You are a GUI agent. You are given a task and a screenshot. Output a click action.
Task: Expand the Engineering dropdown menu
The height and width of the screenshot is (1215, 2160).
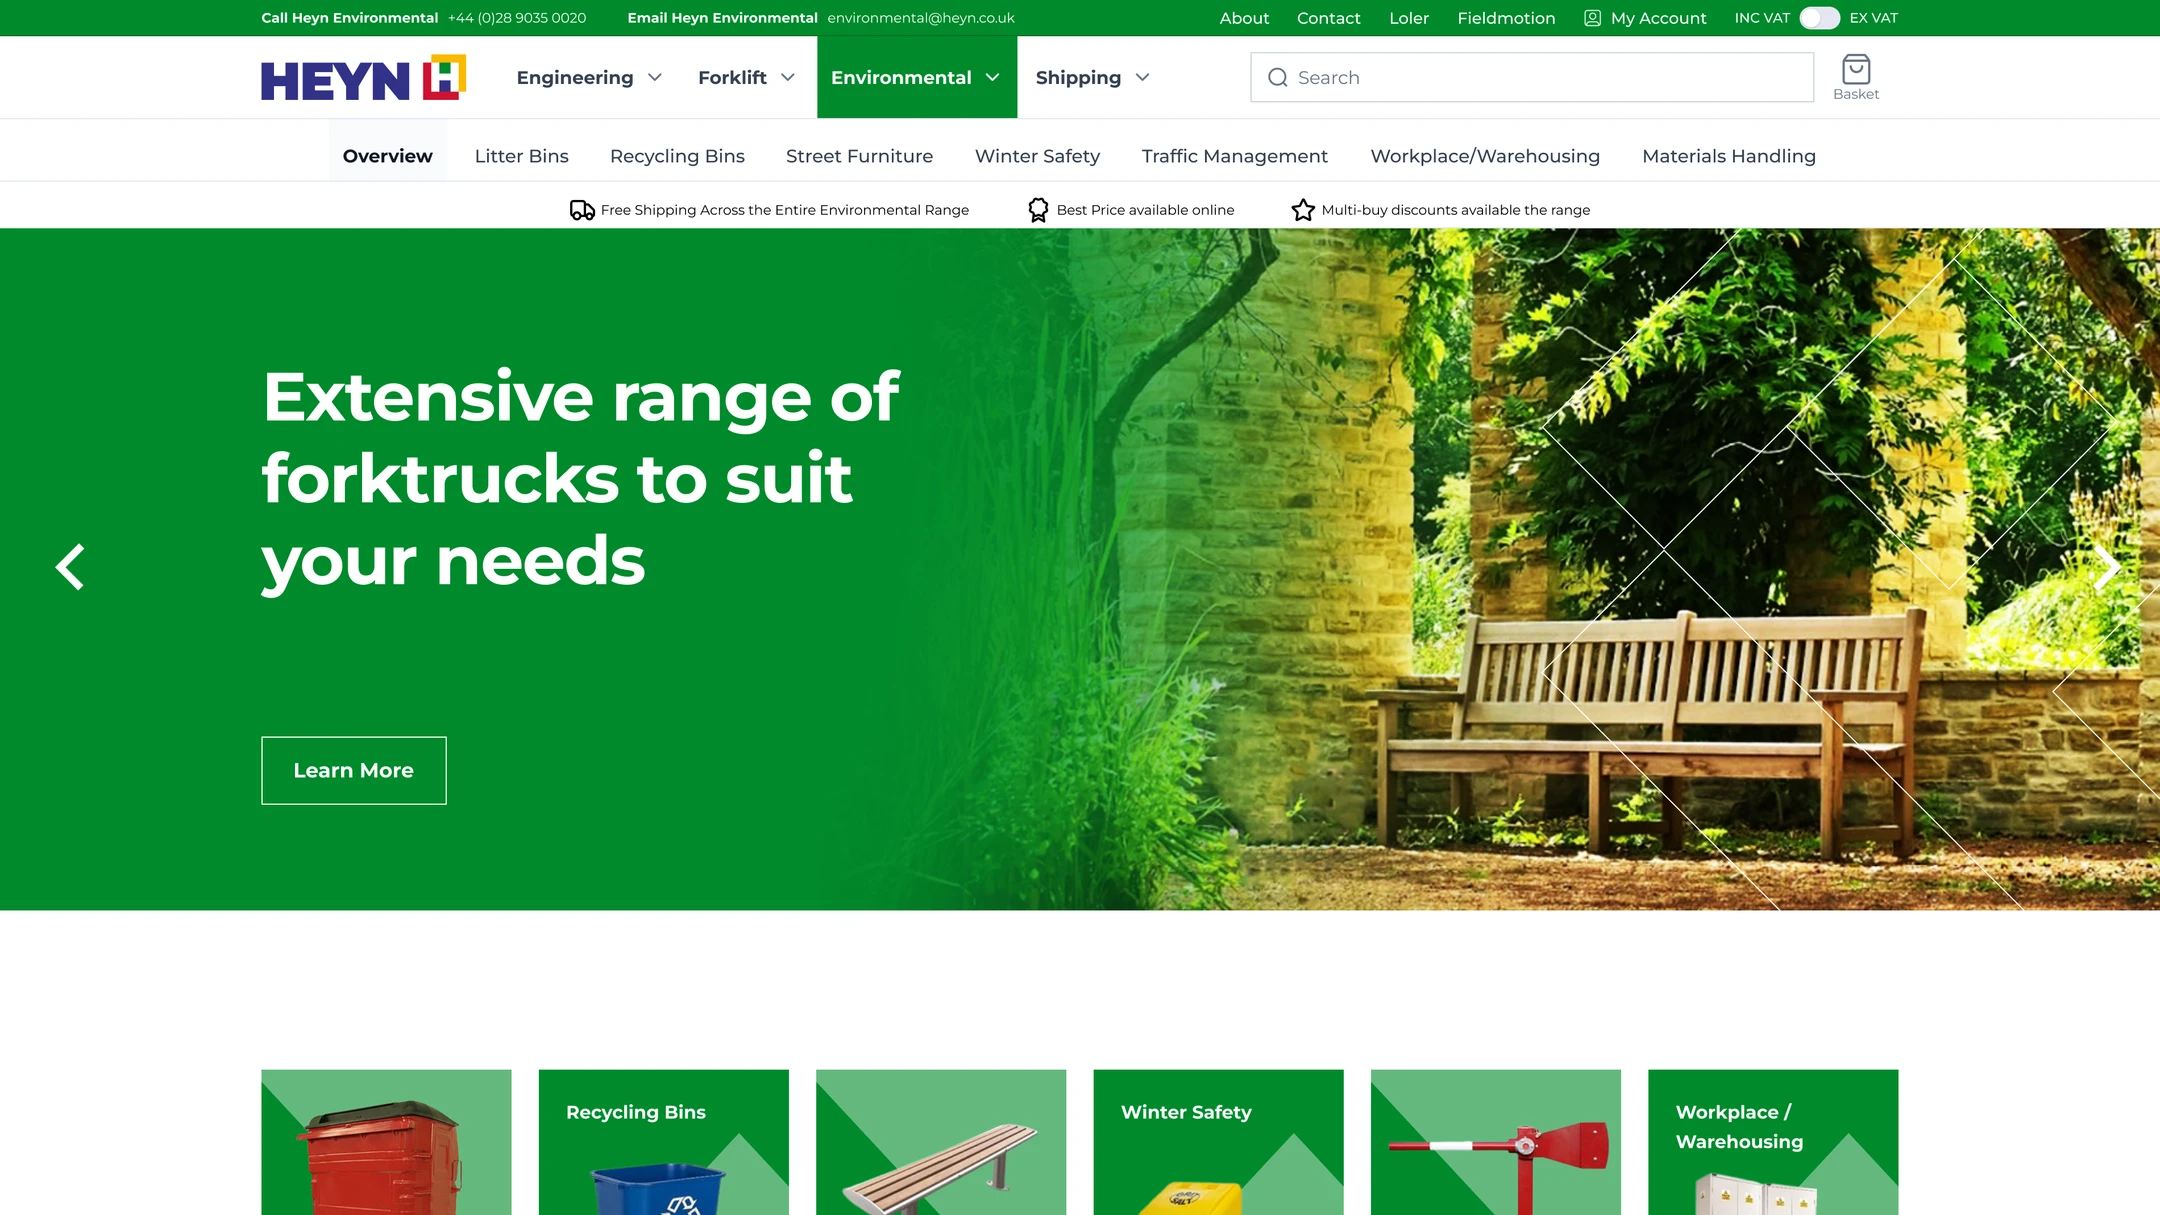589,78
